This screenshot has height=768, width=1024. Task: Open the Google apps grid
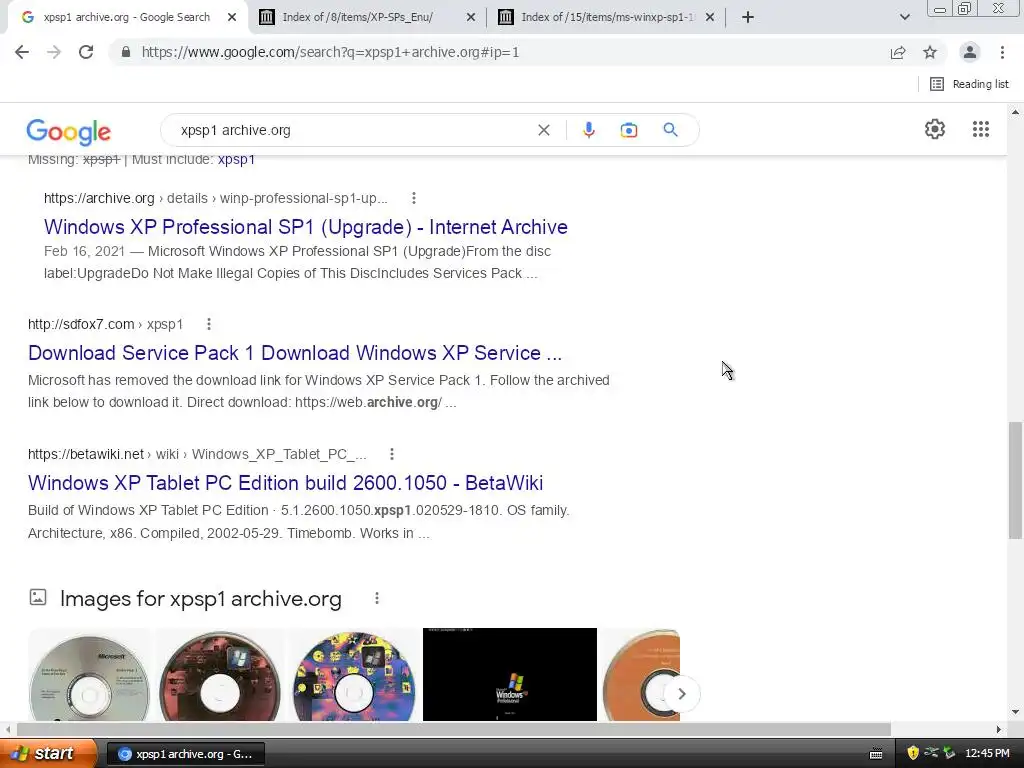point(981,129)
